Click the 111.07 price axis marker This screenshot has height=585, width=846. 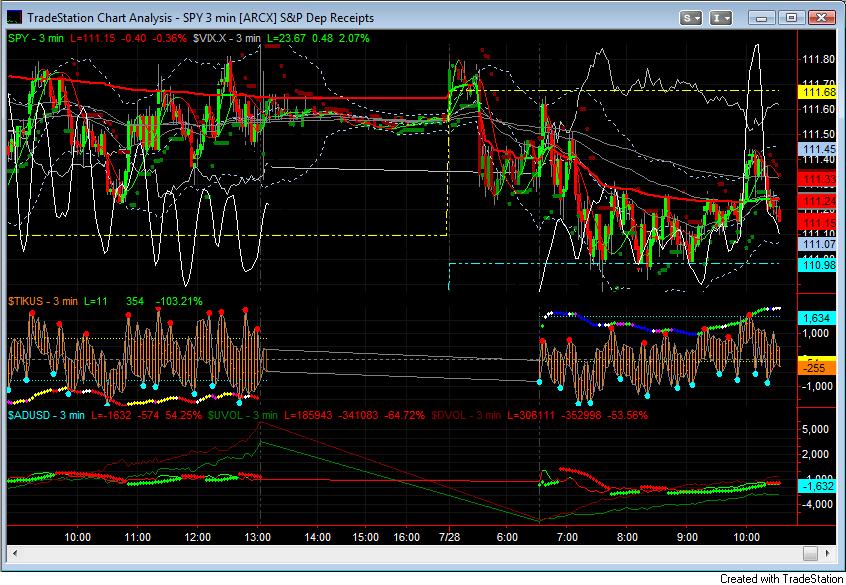(x=819, y=244)
